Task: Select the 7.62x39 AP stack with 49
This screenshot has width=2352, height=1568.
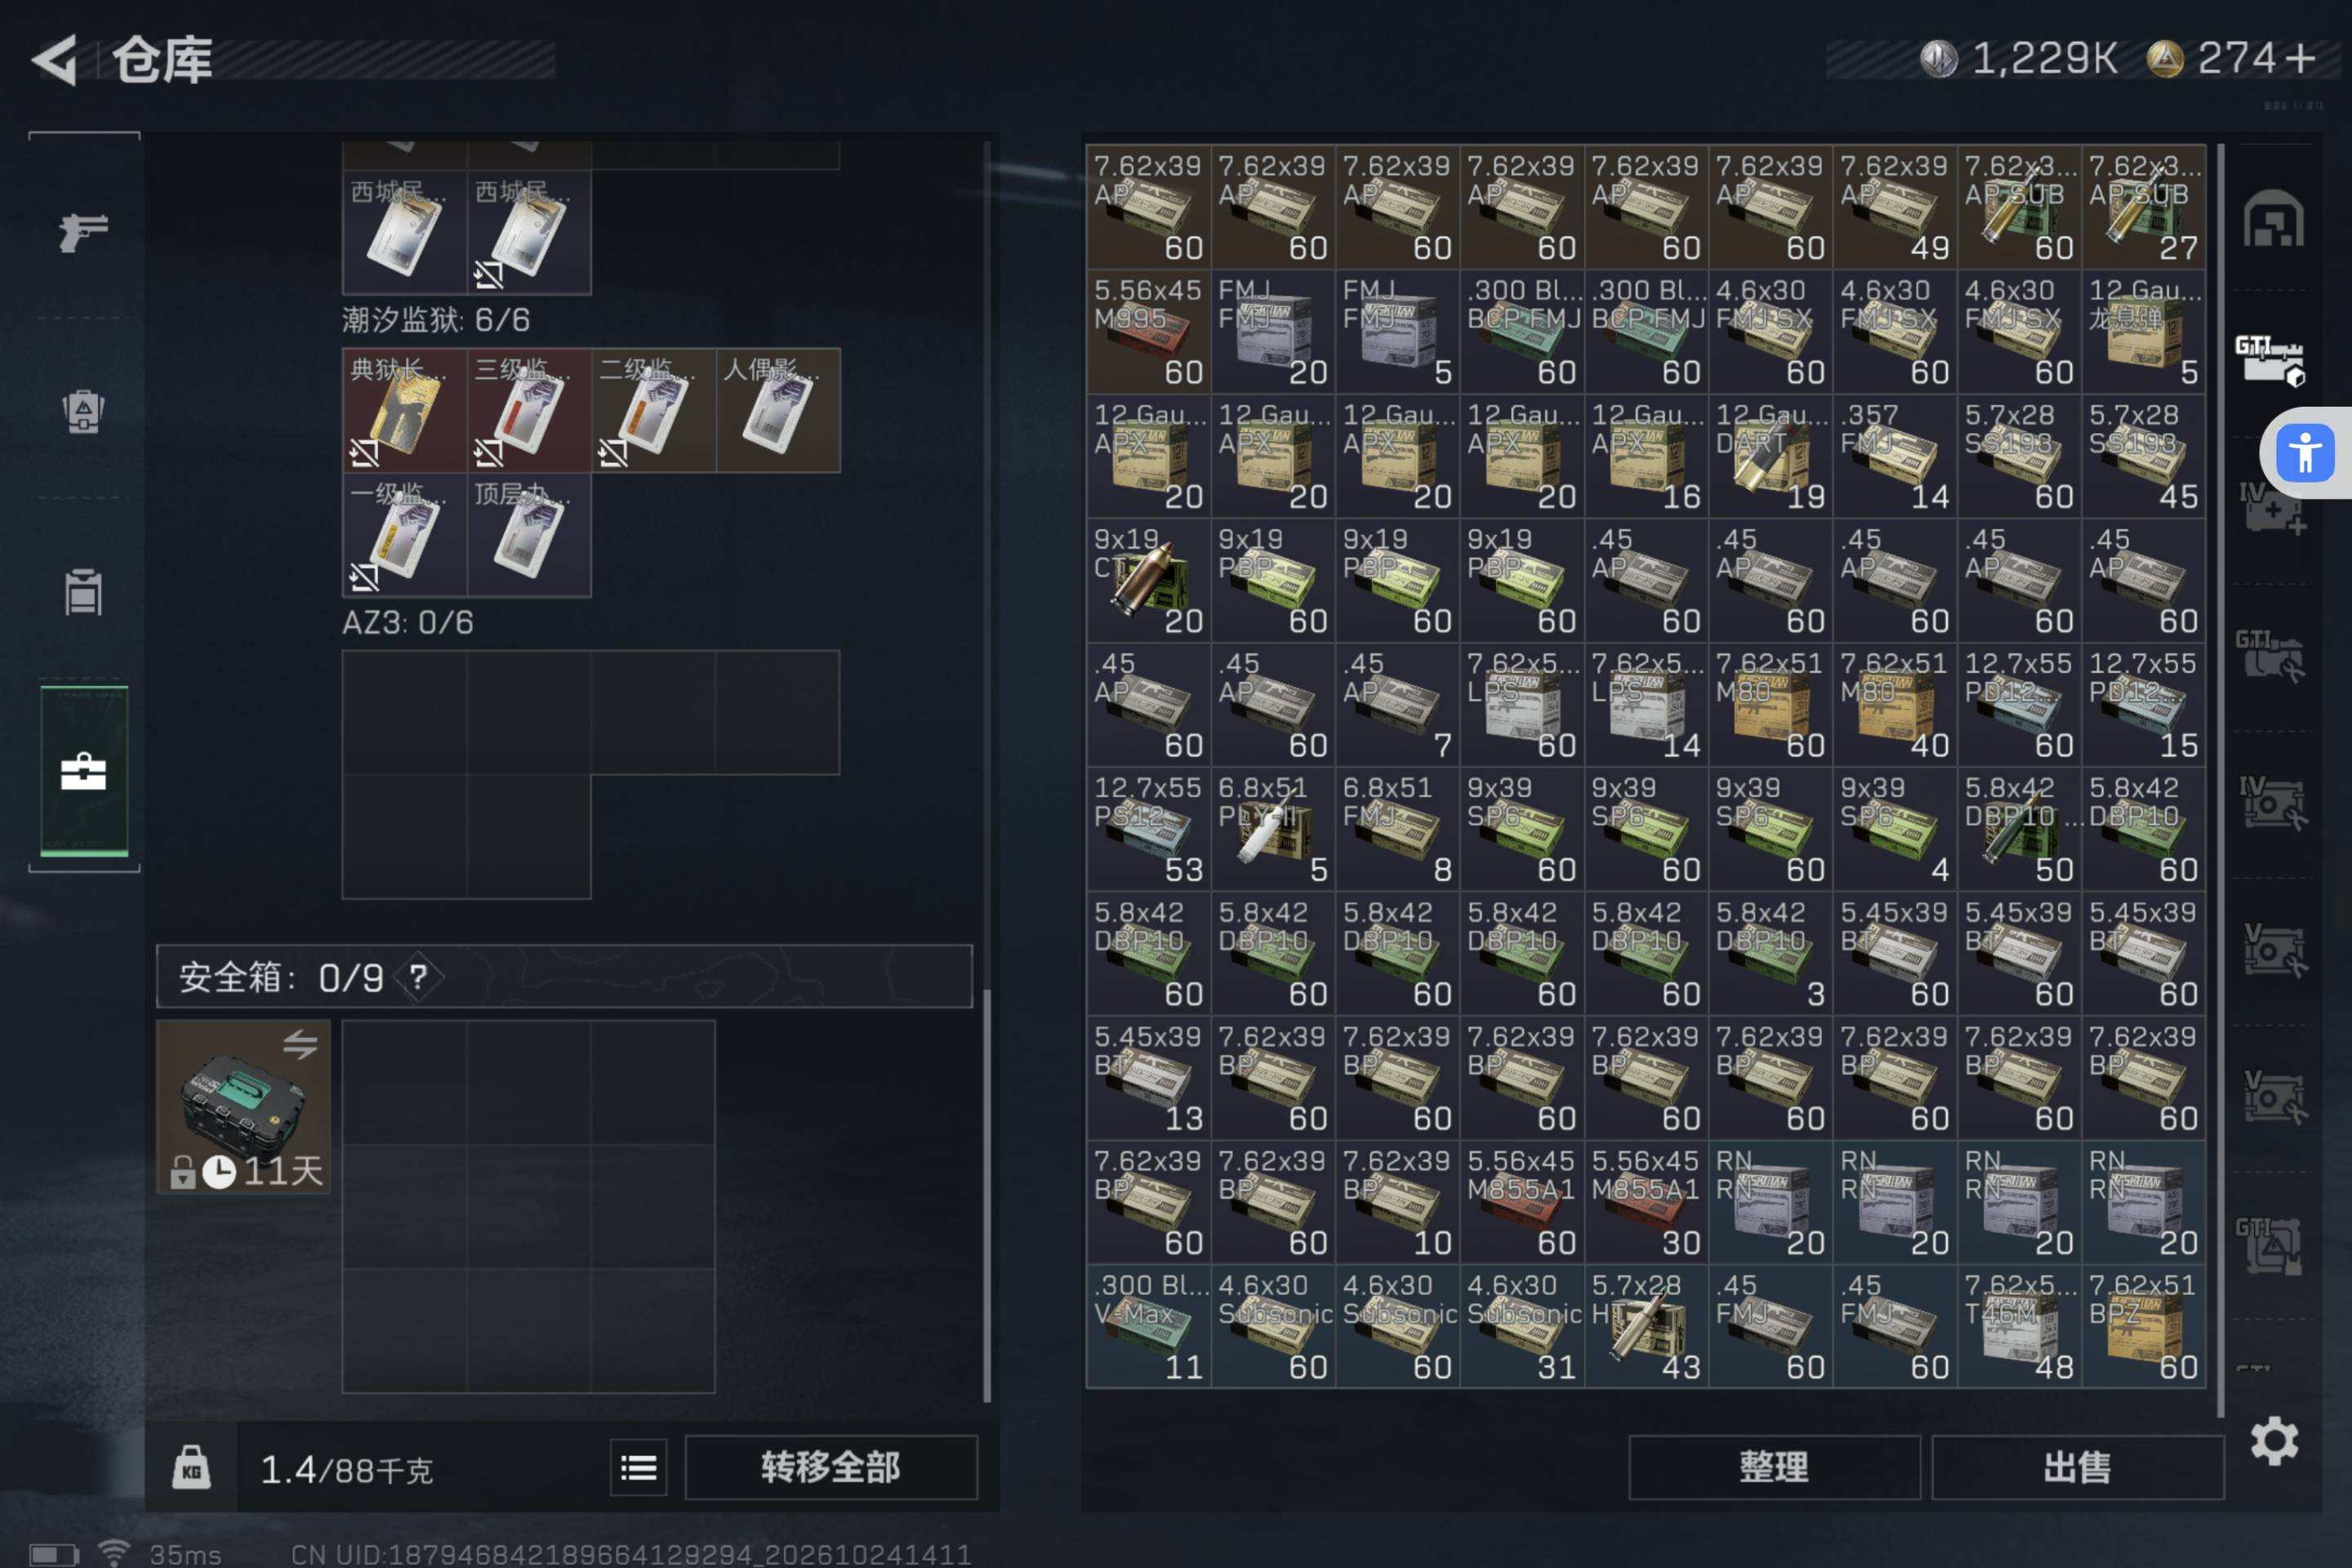Action: click(1894, 207)
